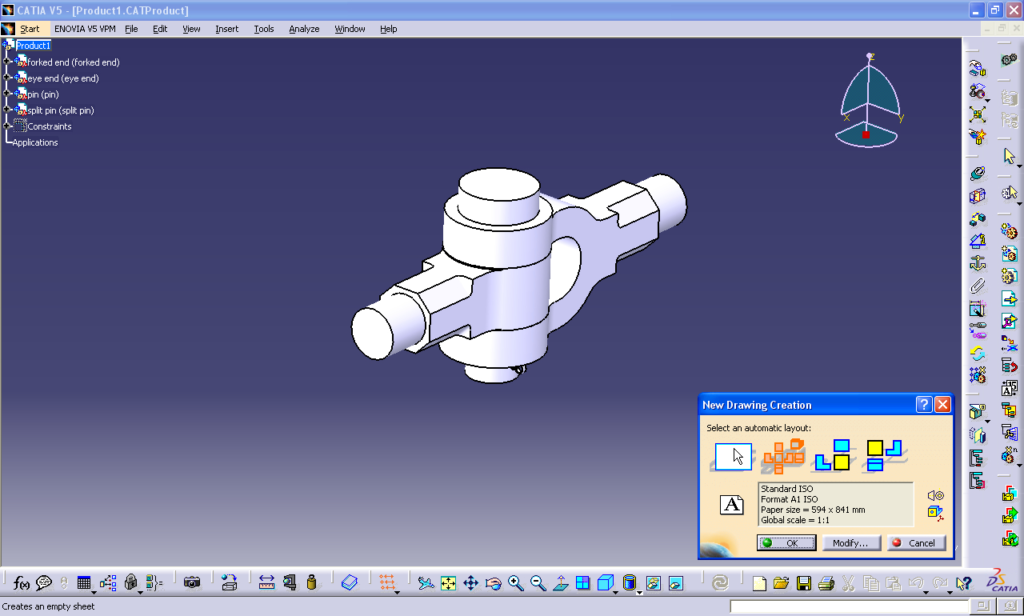The width and height of the screenshot is (1024, 616).
Task: Open the Window menu
Action: 349,29
